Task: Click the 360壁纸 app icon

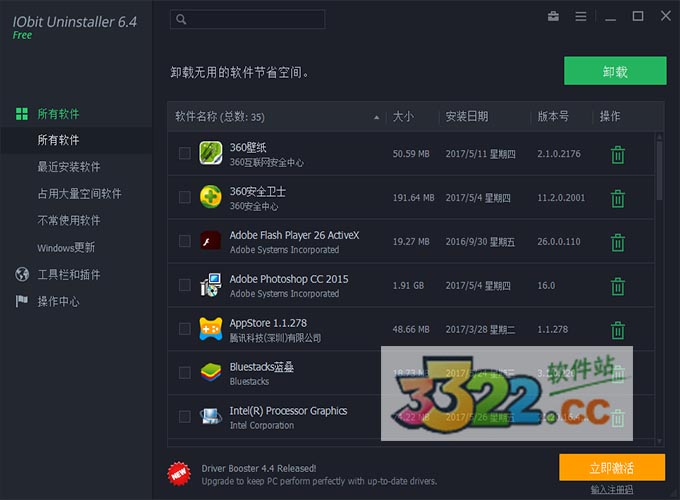Action: 211,153
